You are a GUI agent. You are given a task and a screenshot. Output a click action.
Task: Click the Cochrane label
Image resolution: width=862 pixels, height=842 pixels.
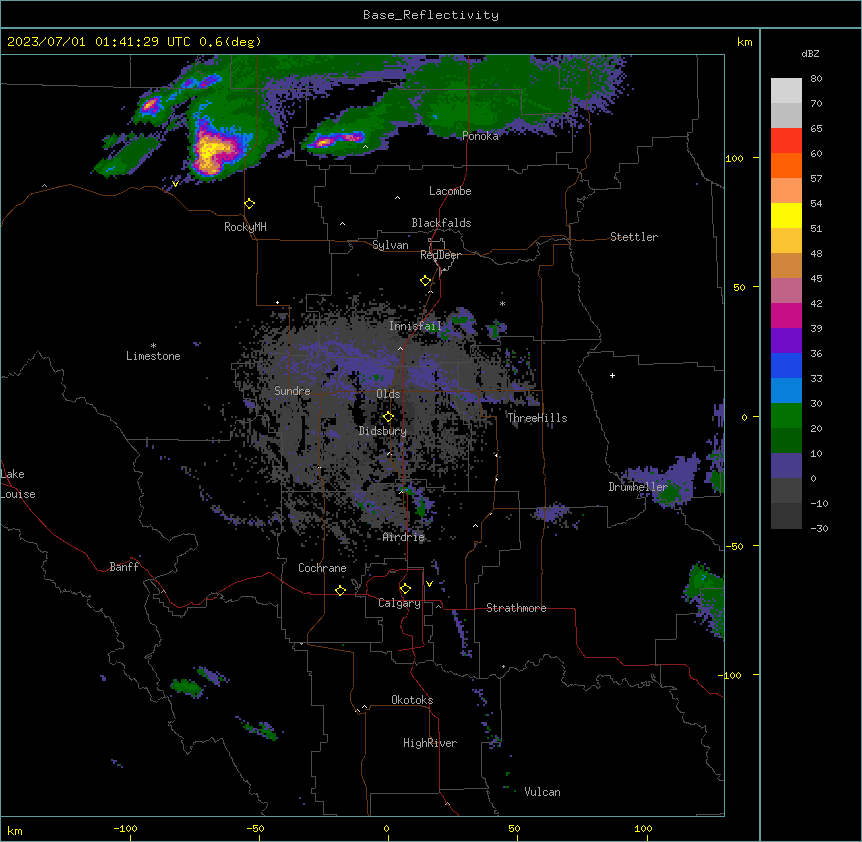[322, 568]
